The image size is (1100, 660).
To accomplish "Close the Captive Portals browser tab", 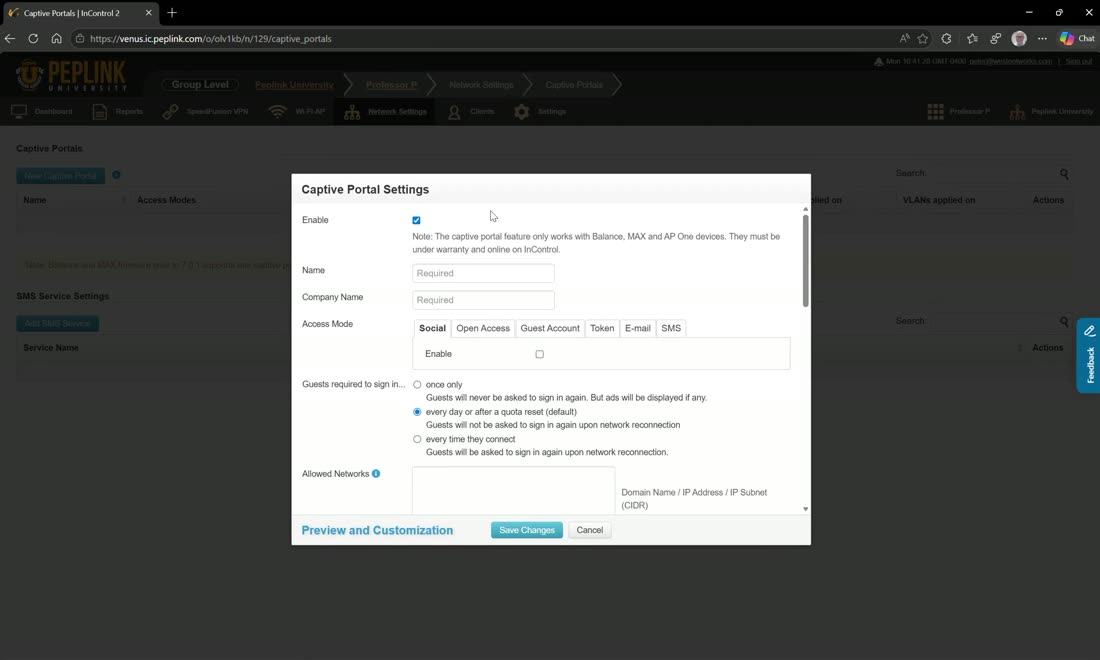I will pyautogui.click(x=148, y=13).
